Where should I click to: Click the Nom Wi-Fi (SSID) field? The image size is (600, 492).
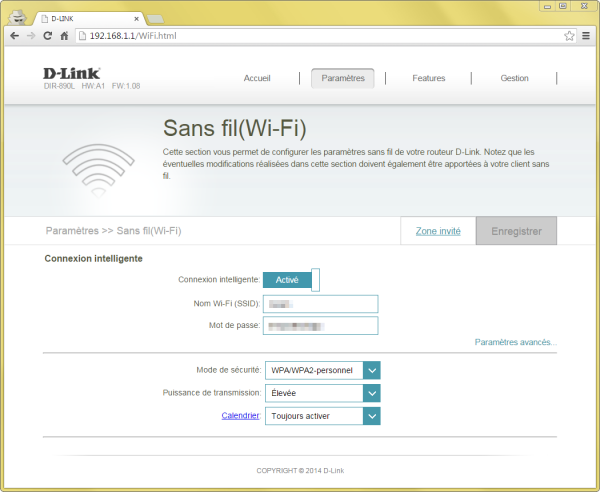tap(321, 304)
